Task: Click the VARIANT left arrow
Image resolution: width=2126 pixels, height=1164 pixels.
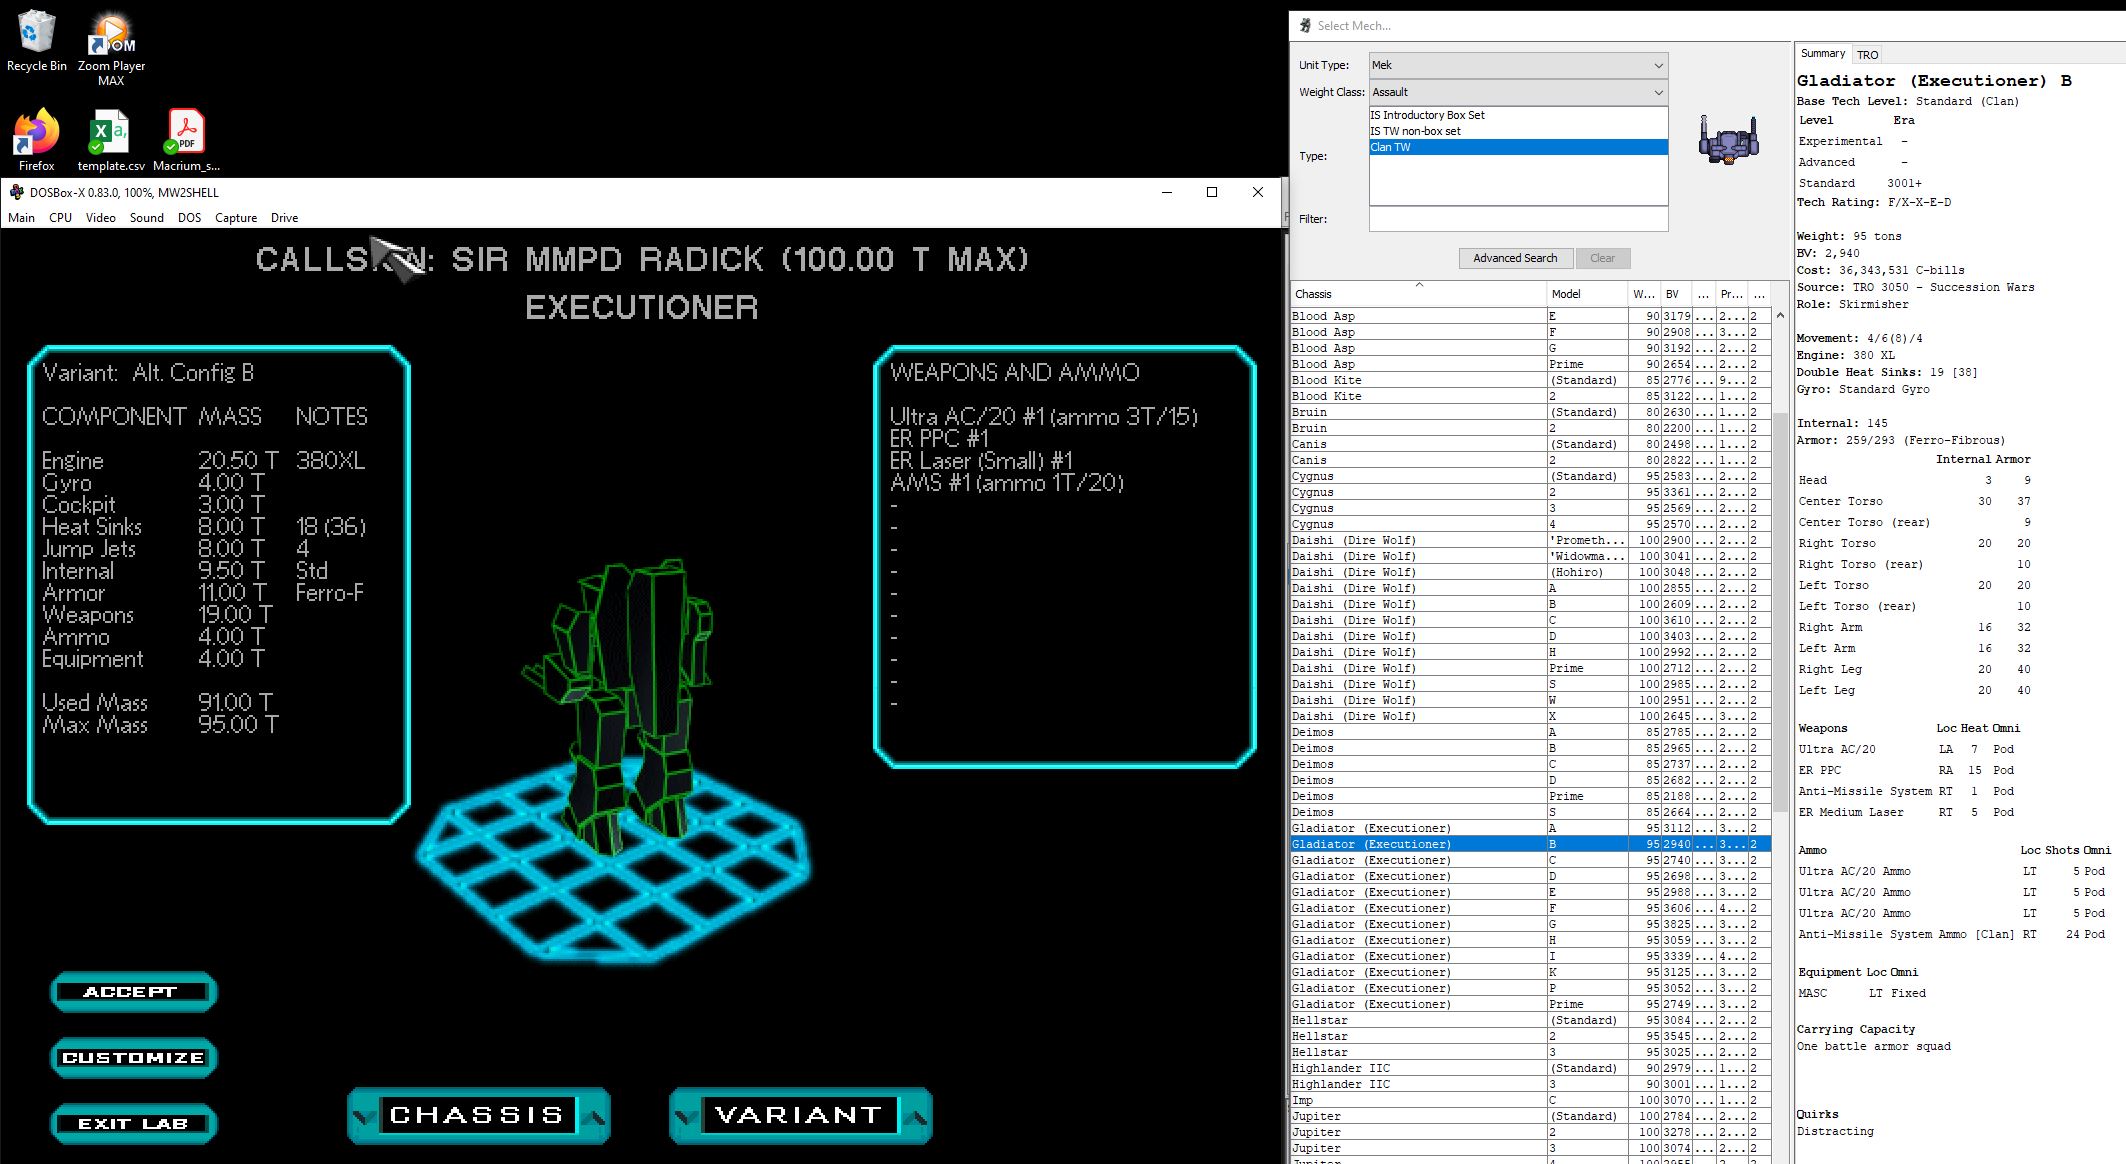Action: pyautogui.click(x=686, y=1116)
